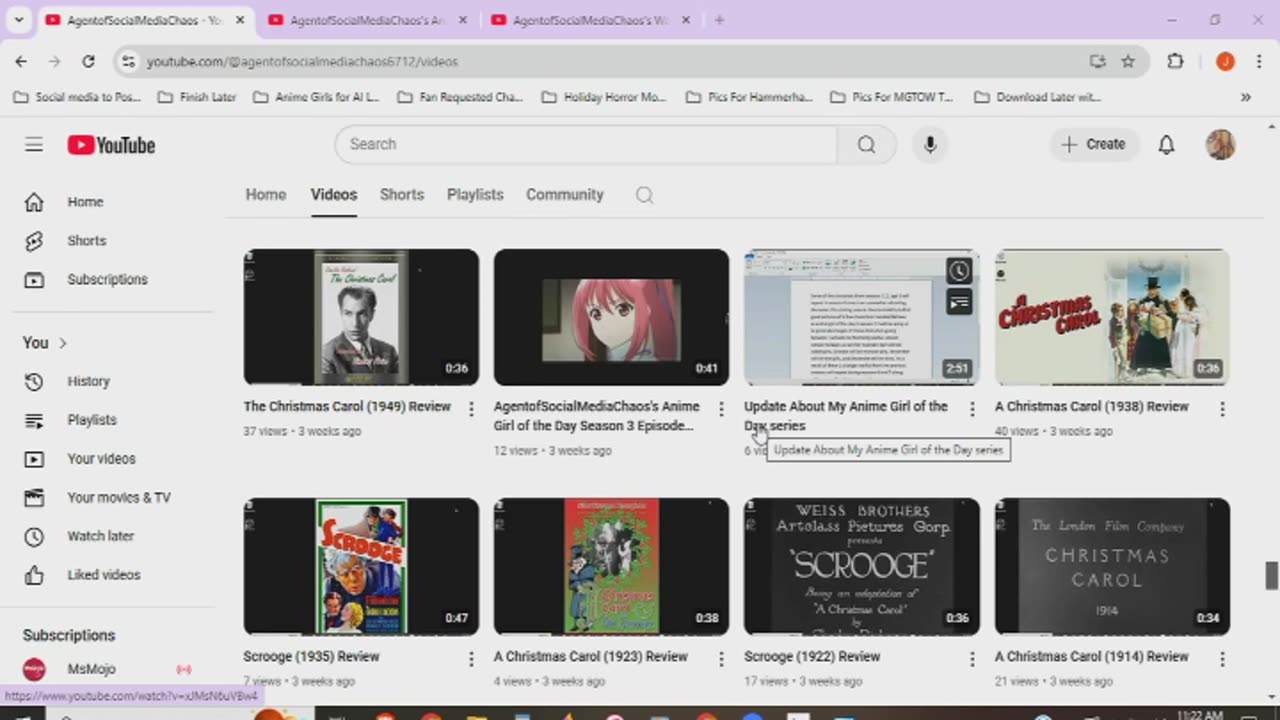This screenshot has height=720, width=1280.
Task: Show more bookmarks with double chevron
Action: click(1245, 97)
